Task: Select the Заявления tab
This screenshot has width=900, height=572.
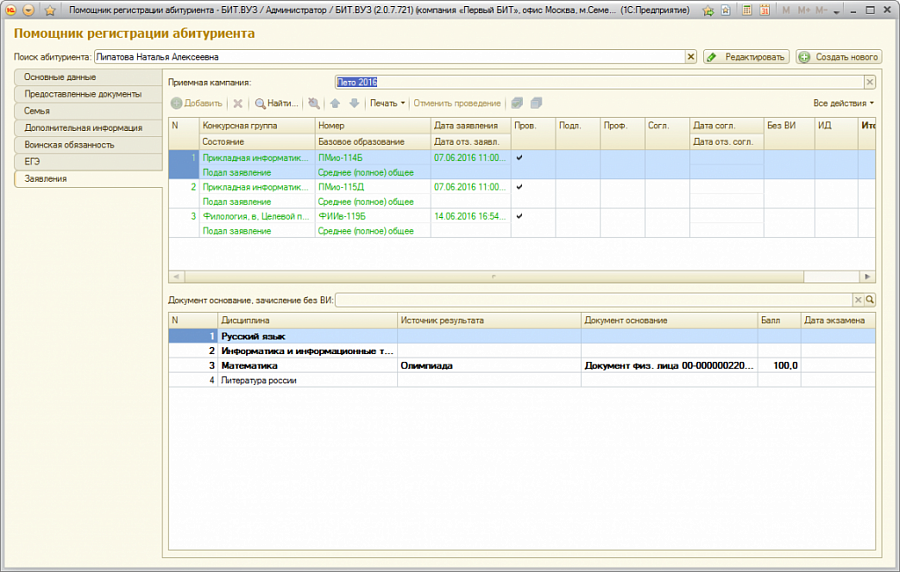Action: (x=88, y=179)
